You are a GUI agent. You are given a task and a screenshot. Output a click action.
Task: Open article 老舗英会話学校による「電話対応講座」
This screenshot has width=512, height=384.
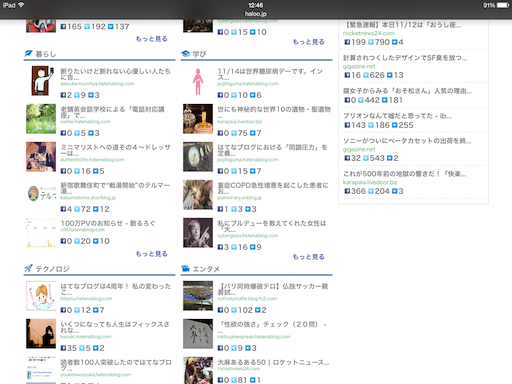(112, 112)
